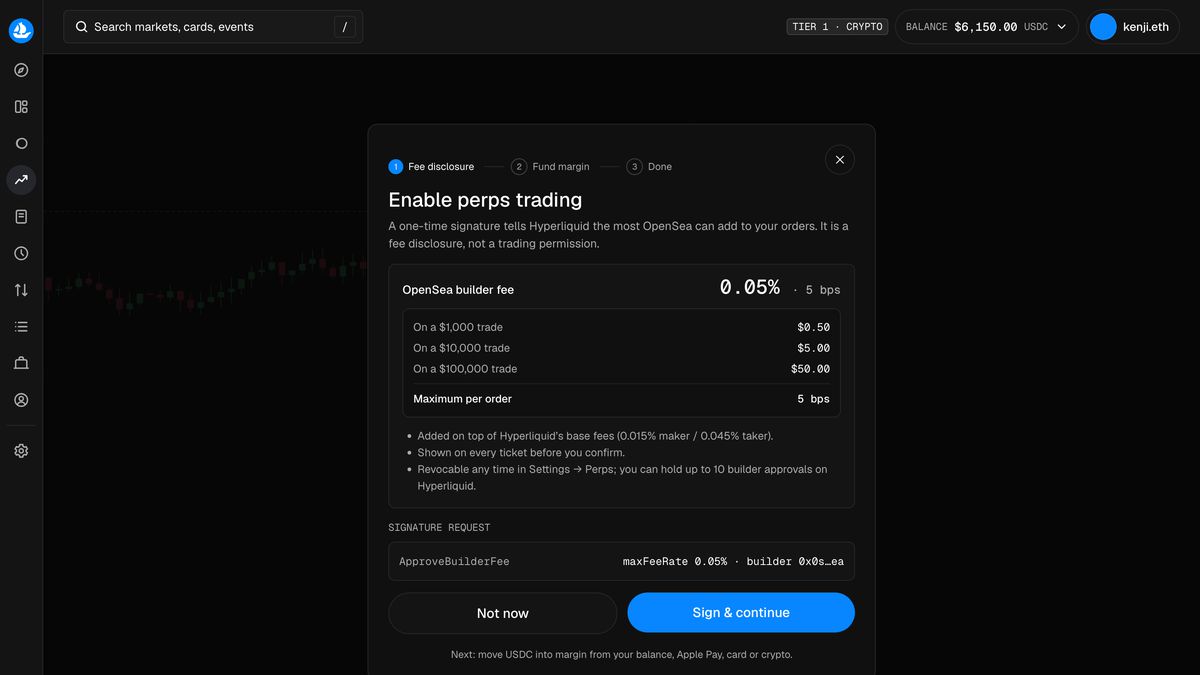Open the compass Discover icon in sidebar
This screenshot has width=1200, height=675.
tap(21, 70)
